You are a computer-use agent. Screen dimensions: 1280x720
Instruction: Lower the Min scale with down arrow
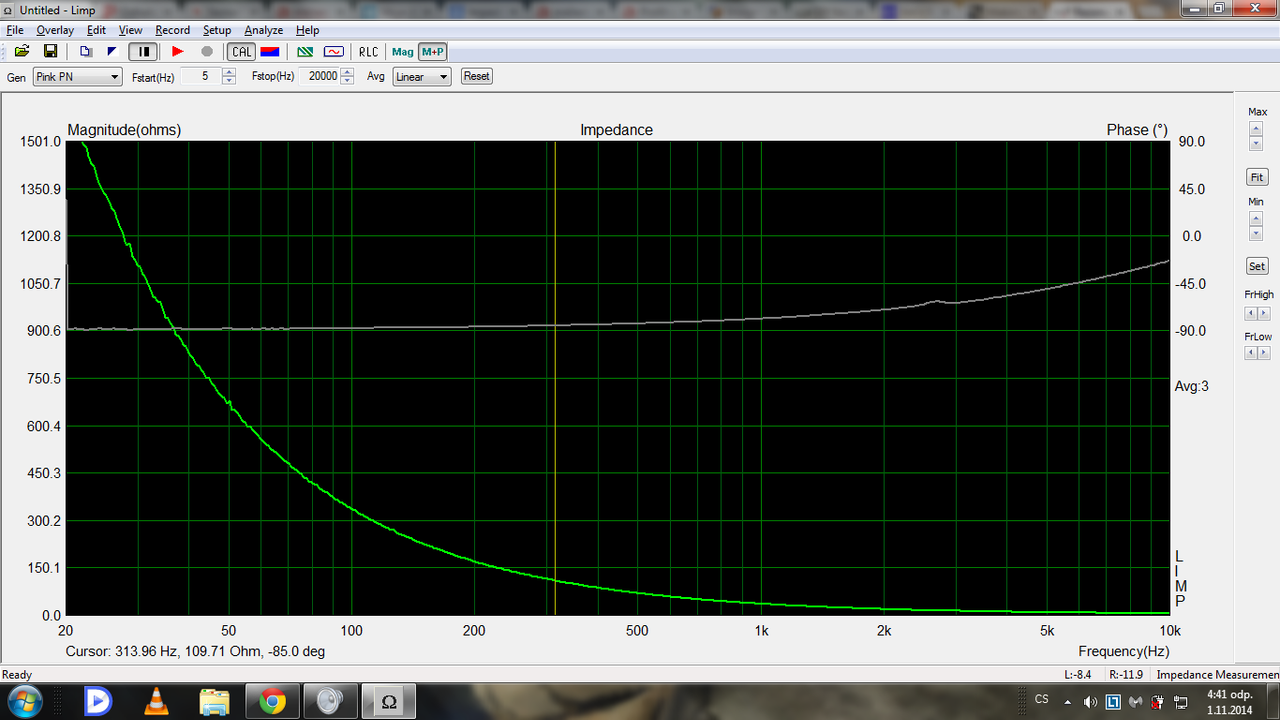click(1256, 233)
